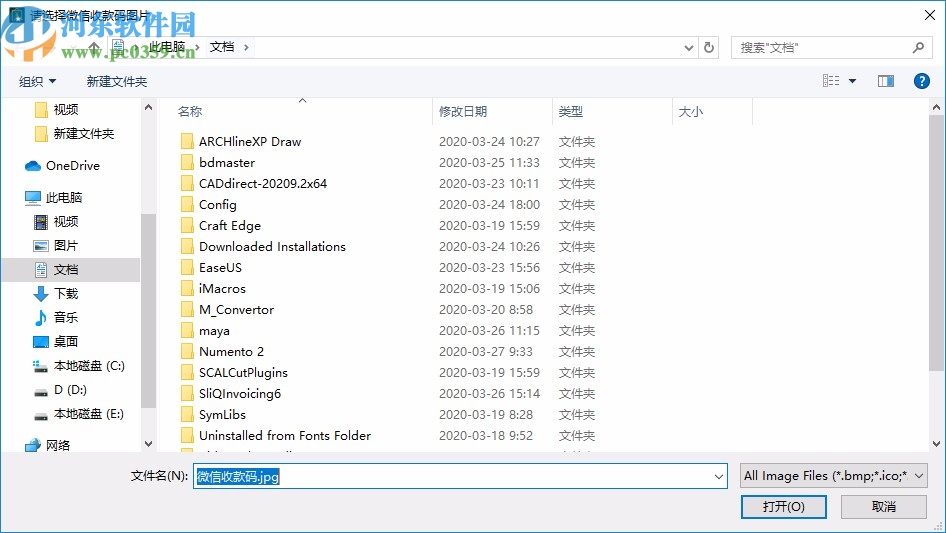Click the 下载 download arrow icon
The image size is (946, 533).
[40, 293]
